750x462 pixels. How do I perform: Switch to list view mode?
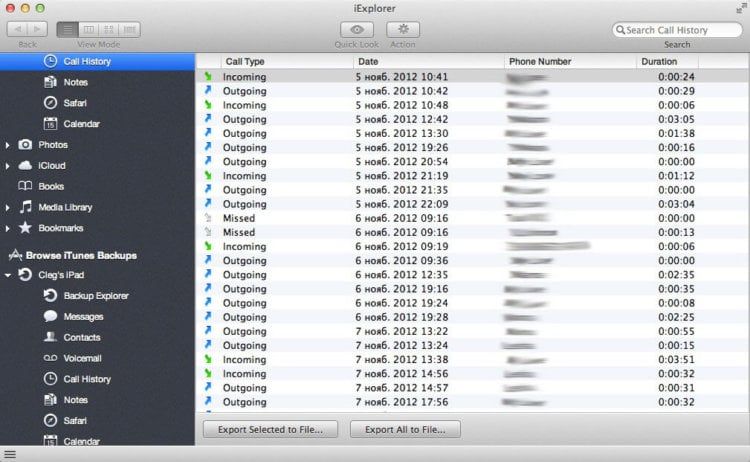tap(67, 30)
